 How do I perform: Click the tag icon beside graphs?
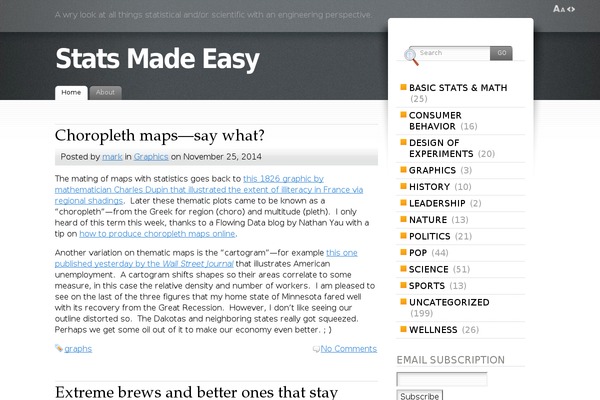[59, 348]
